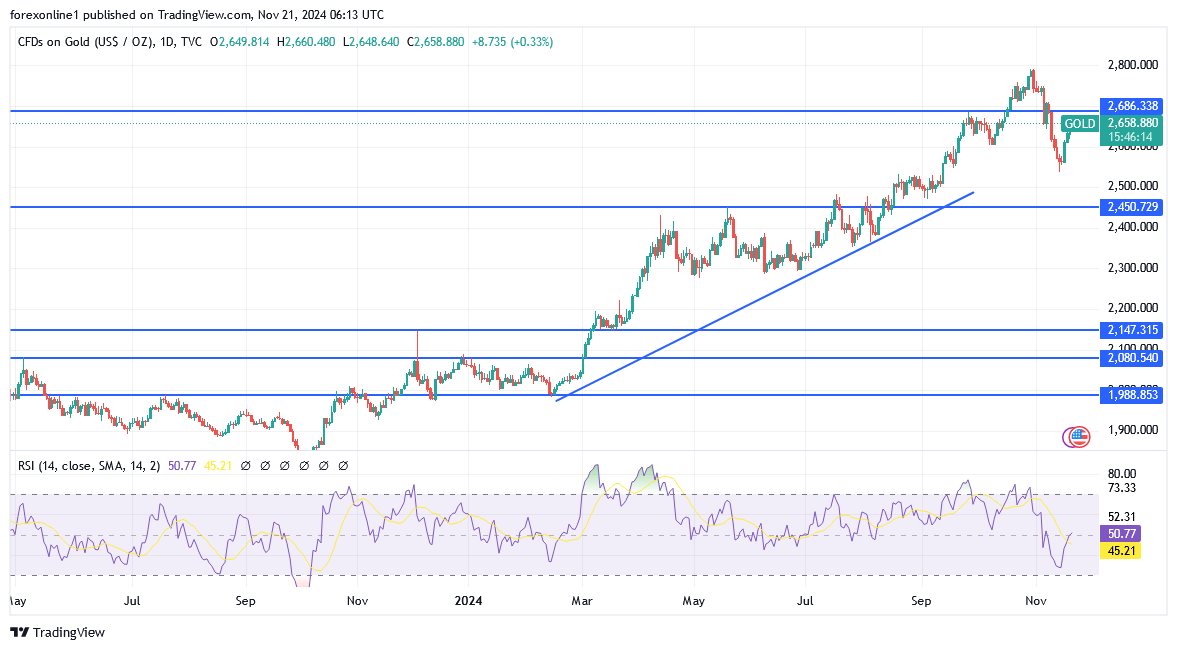Click the 2,147.315 price level label

pyautogui.click(x=1133, y=330)
